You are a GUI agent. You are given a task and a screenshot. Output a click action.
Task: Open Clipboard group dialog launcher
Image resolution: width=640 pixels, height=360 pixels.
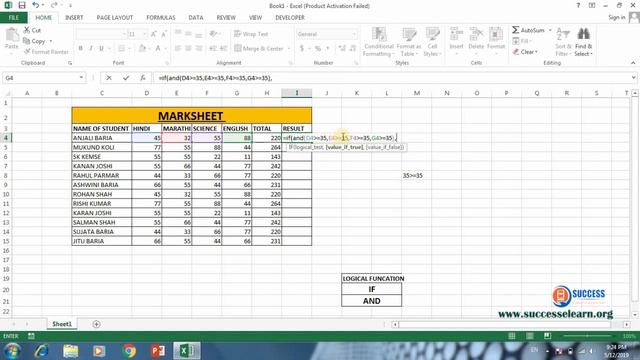(70, 63)
